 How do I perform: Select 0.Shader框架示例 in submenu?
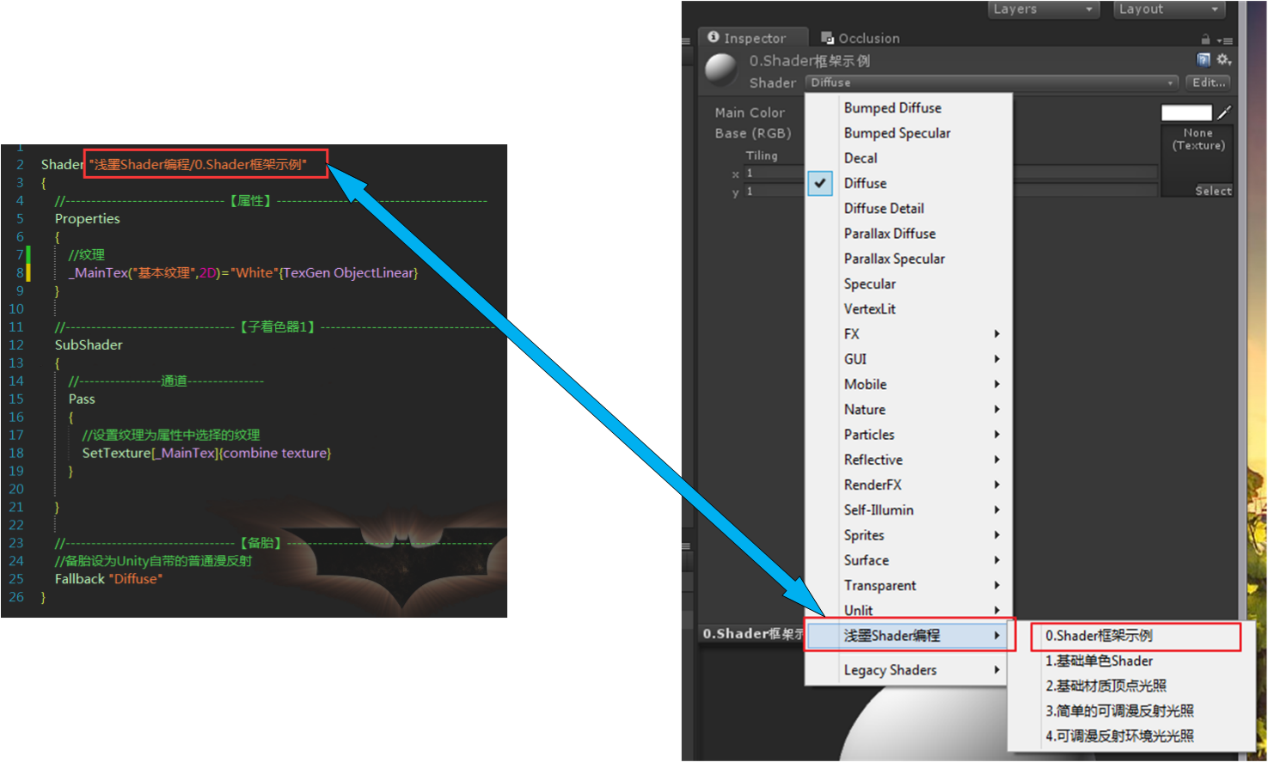pos(1136,636)
